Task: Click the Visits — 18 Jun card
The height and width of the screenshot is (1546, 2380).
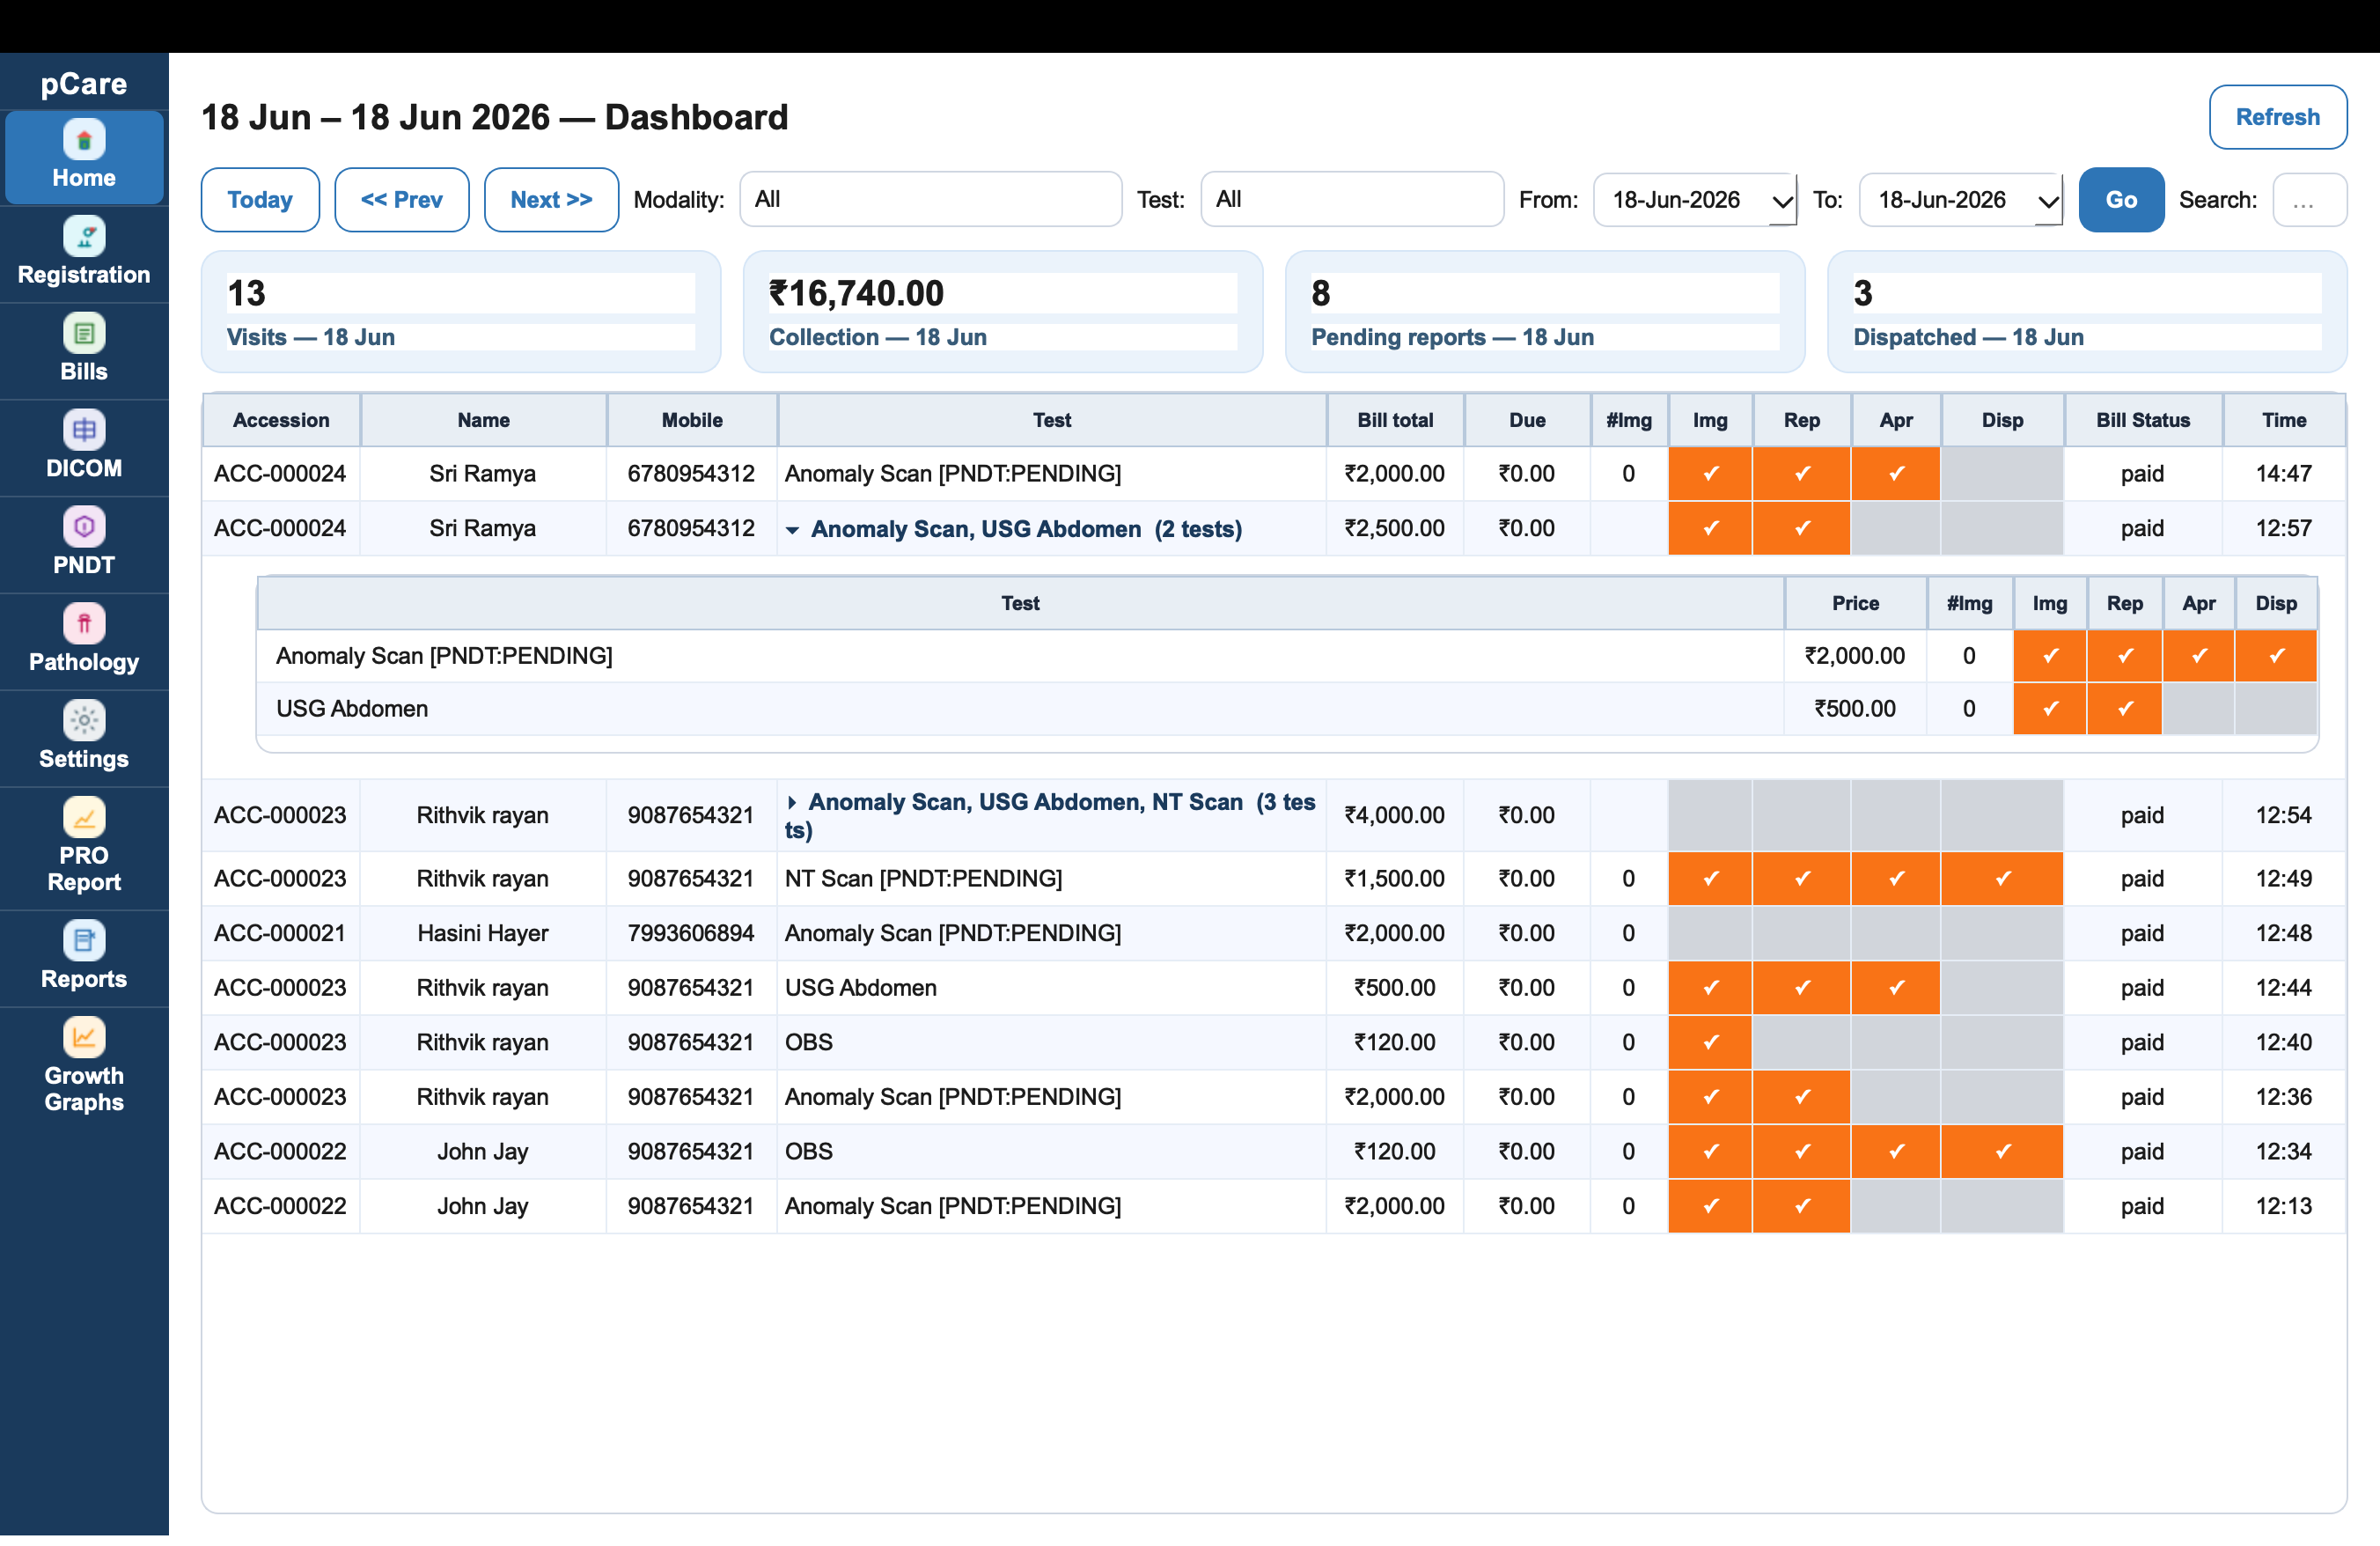Action: 460,312
